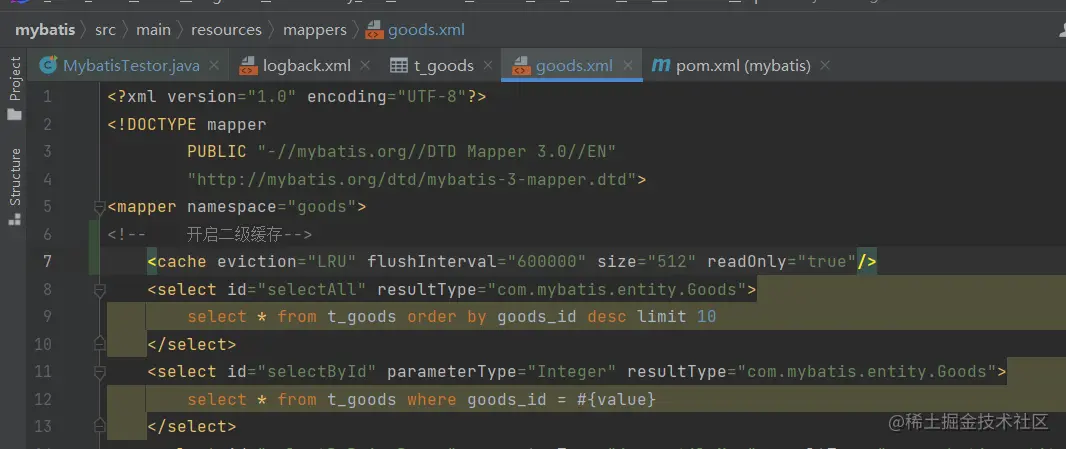Click the Project folder icon in sidebar
Image resolution: width=1066 pixels, height=449 pixels.
click(14, 114)
